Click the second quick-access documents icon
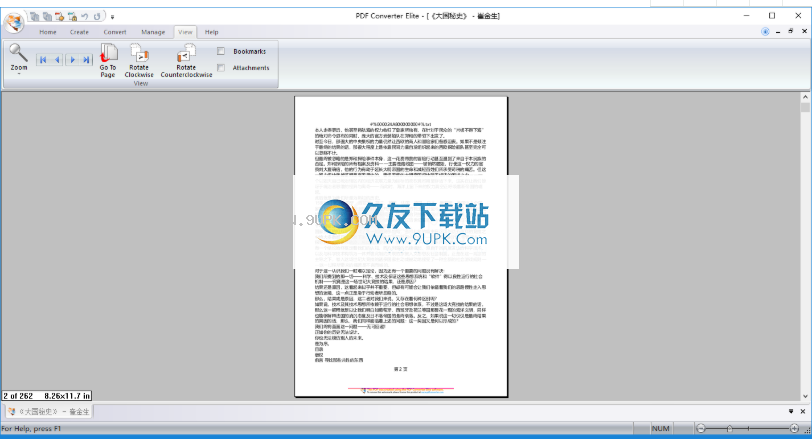Image resolution: width=812 pixels, height=445 pixels. pyautogui.click(x=47, y=17)
